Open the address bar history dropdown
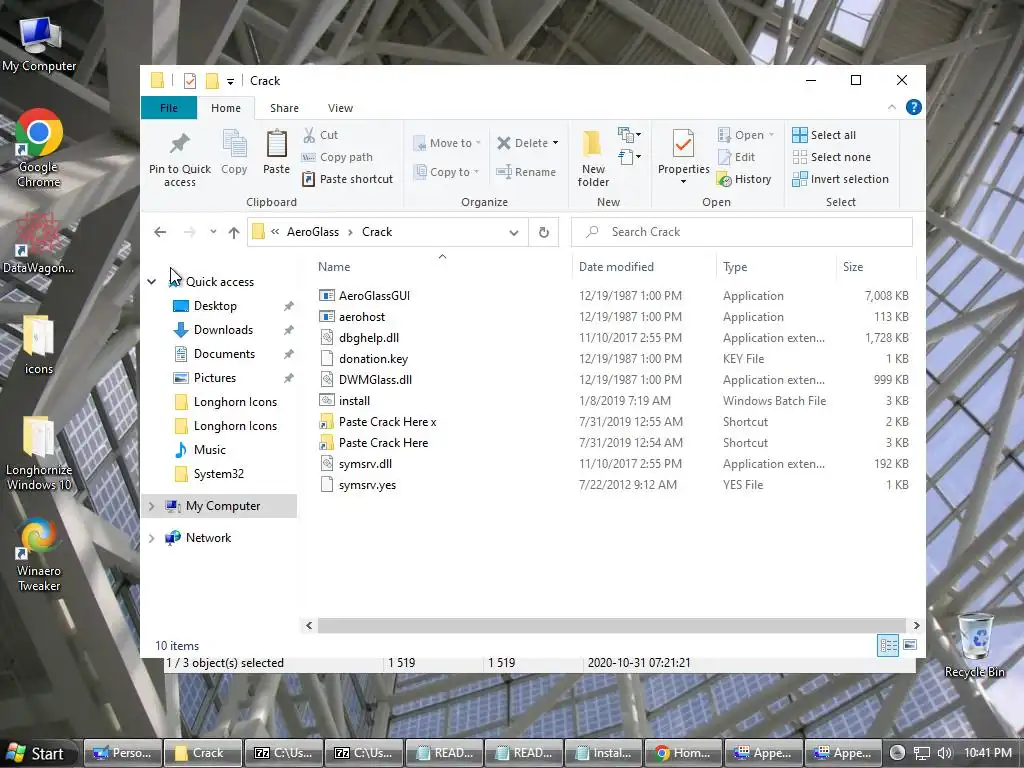The width and height of the screenshot is (1024, 768). click(514, 232)
